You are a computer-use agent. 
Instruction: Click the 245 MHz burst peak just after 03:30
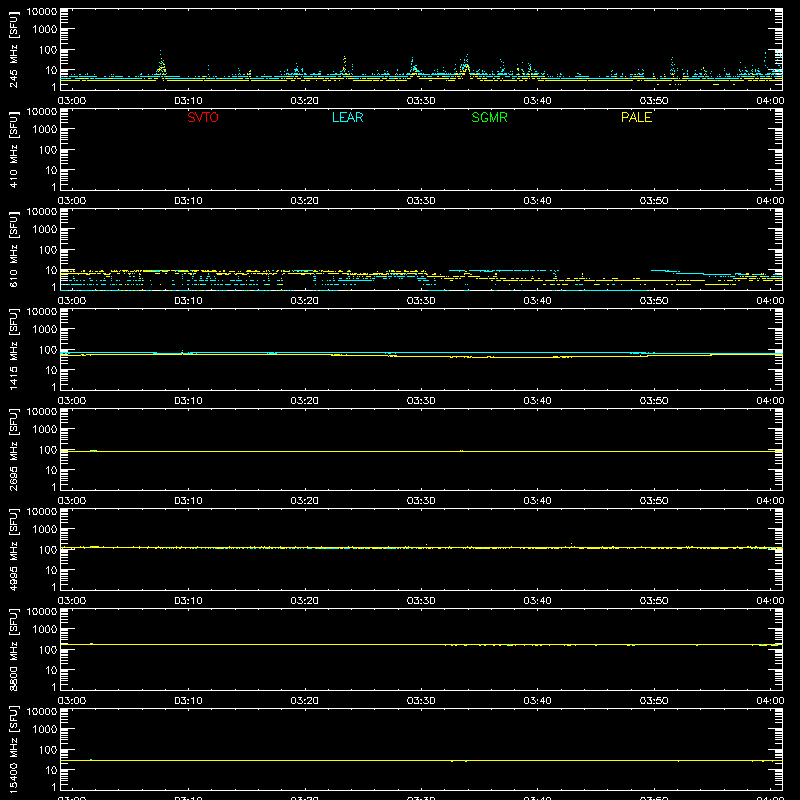pyautogui.click(x=465, y=66)
